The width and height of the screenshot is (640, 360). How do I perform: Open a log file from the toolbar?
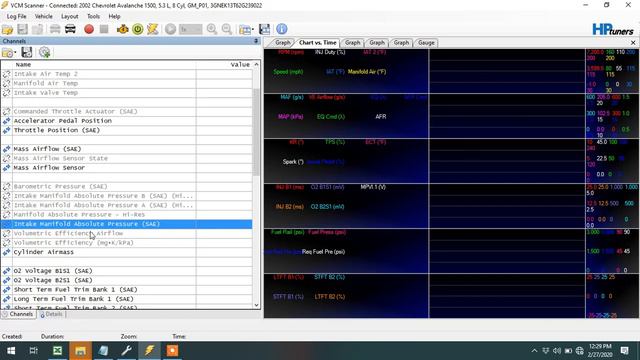click(x=7, y=29)
